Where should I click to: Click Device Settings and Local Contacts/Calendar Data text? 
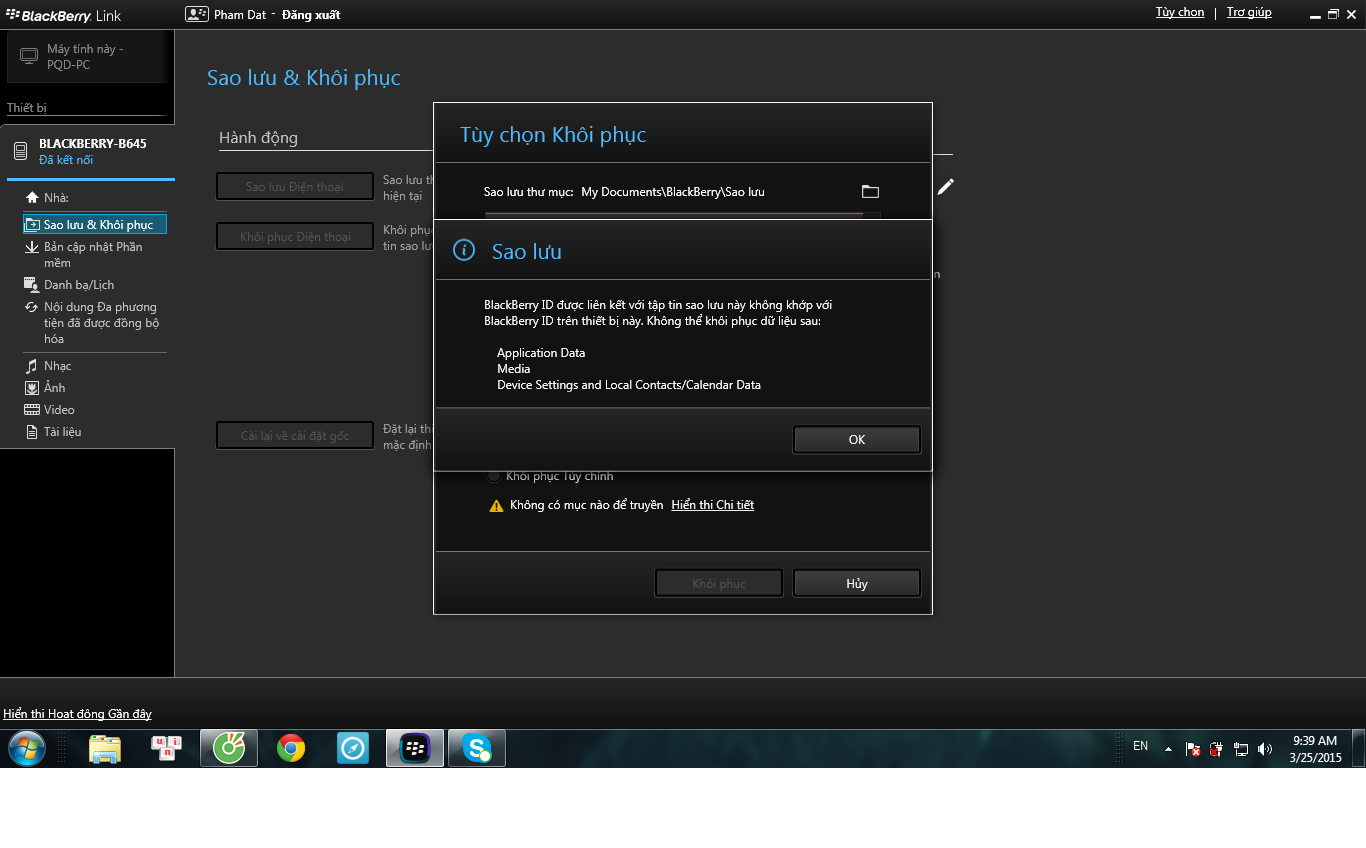click(629, 385)
